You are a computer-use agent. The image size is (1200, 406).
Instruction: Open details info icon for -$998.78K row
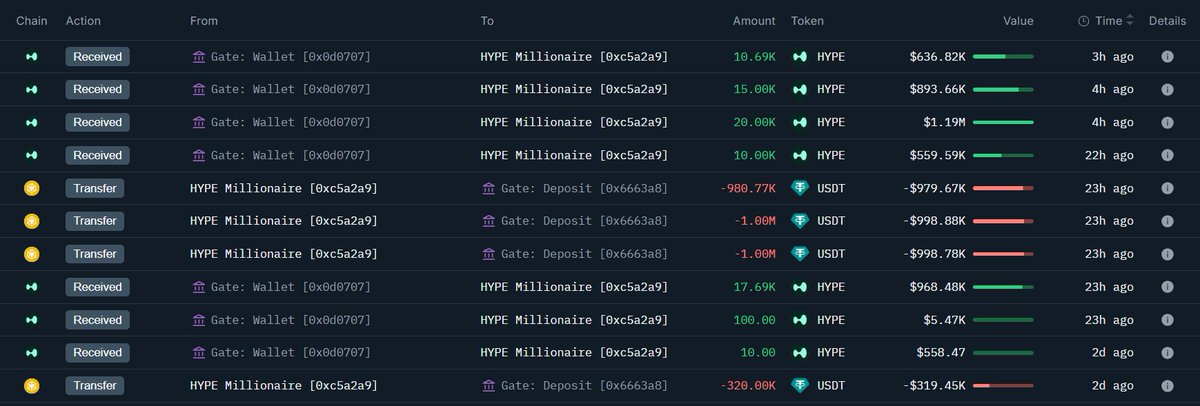pos(1167,255)
